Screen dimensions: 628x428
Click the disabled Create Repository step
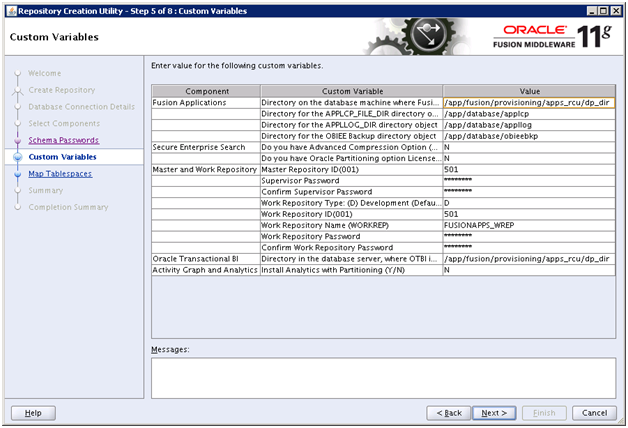[62, 90]
